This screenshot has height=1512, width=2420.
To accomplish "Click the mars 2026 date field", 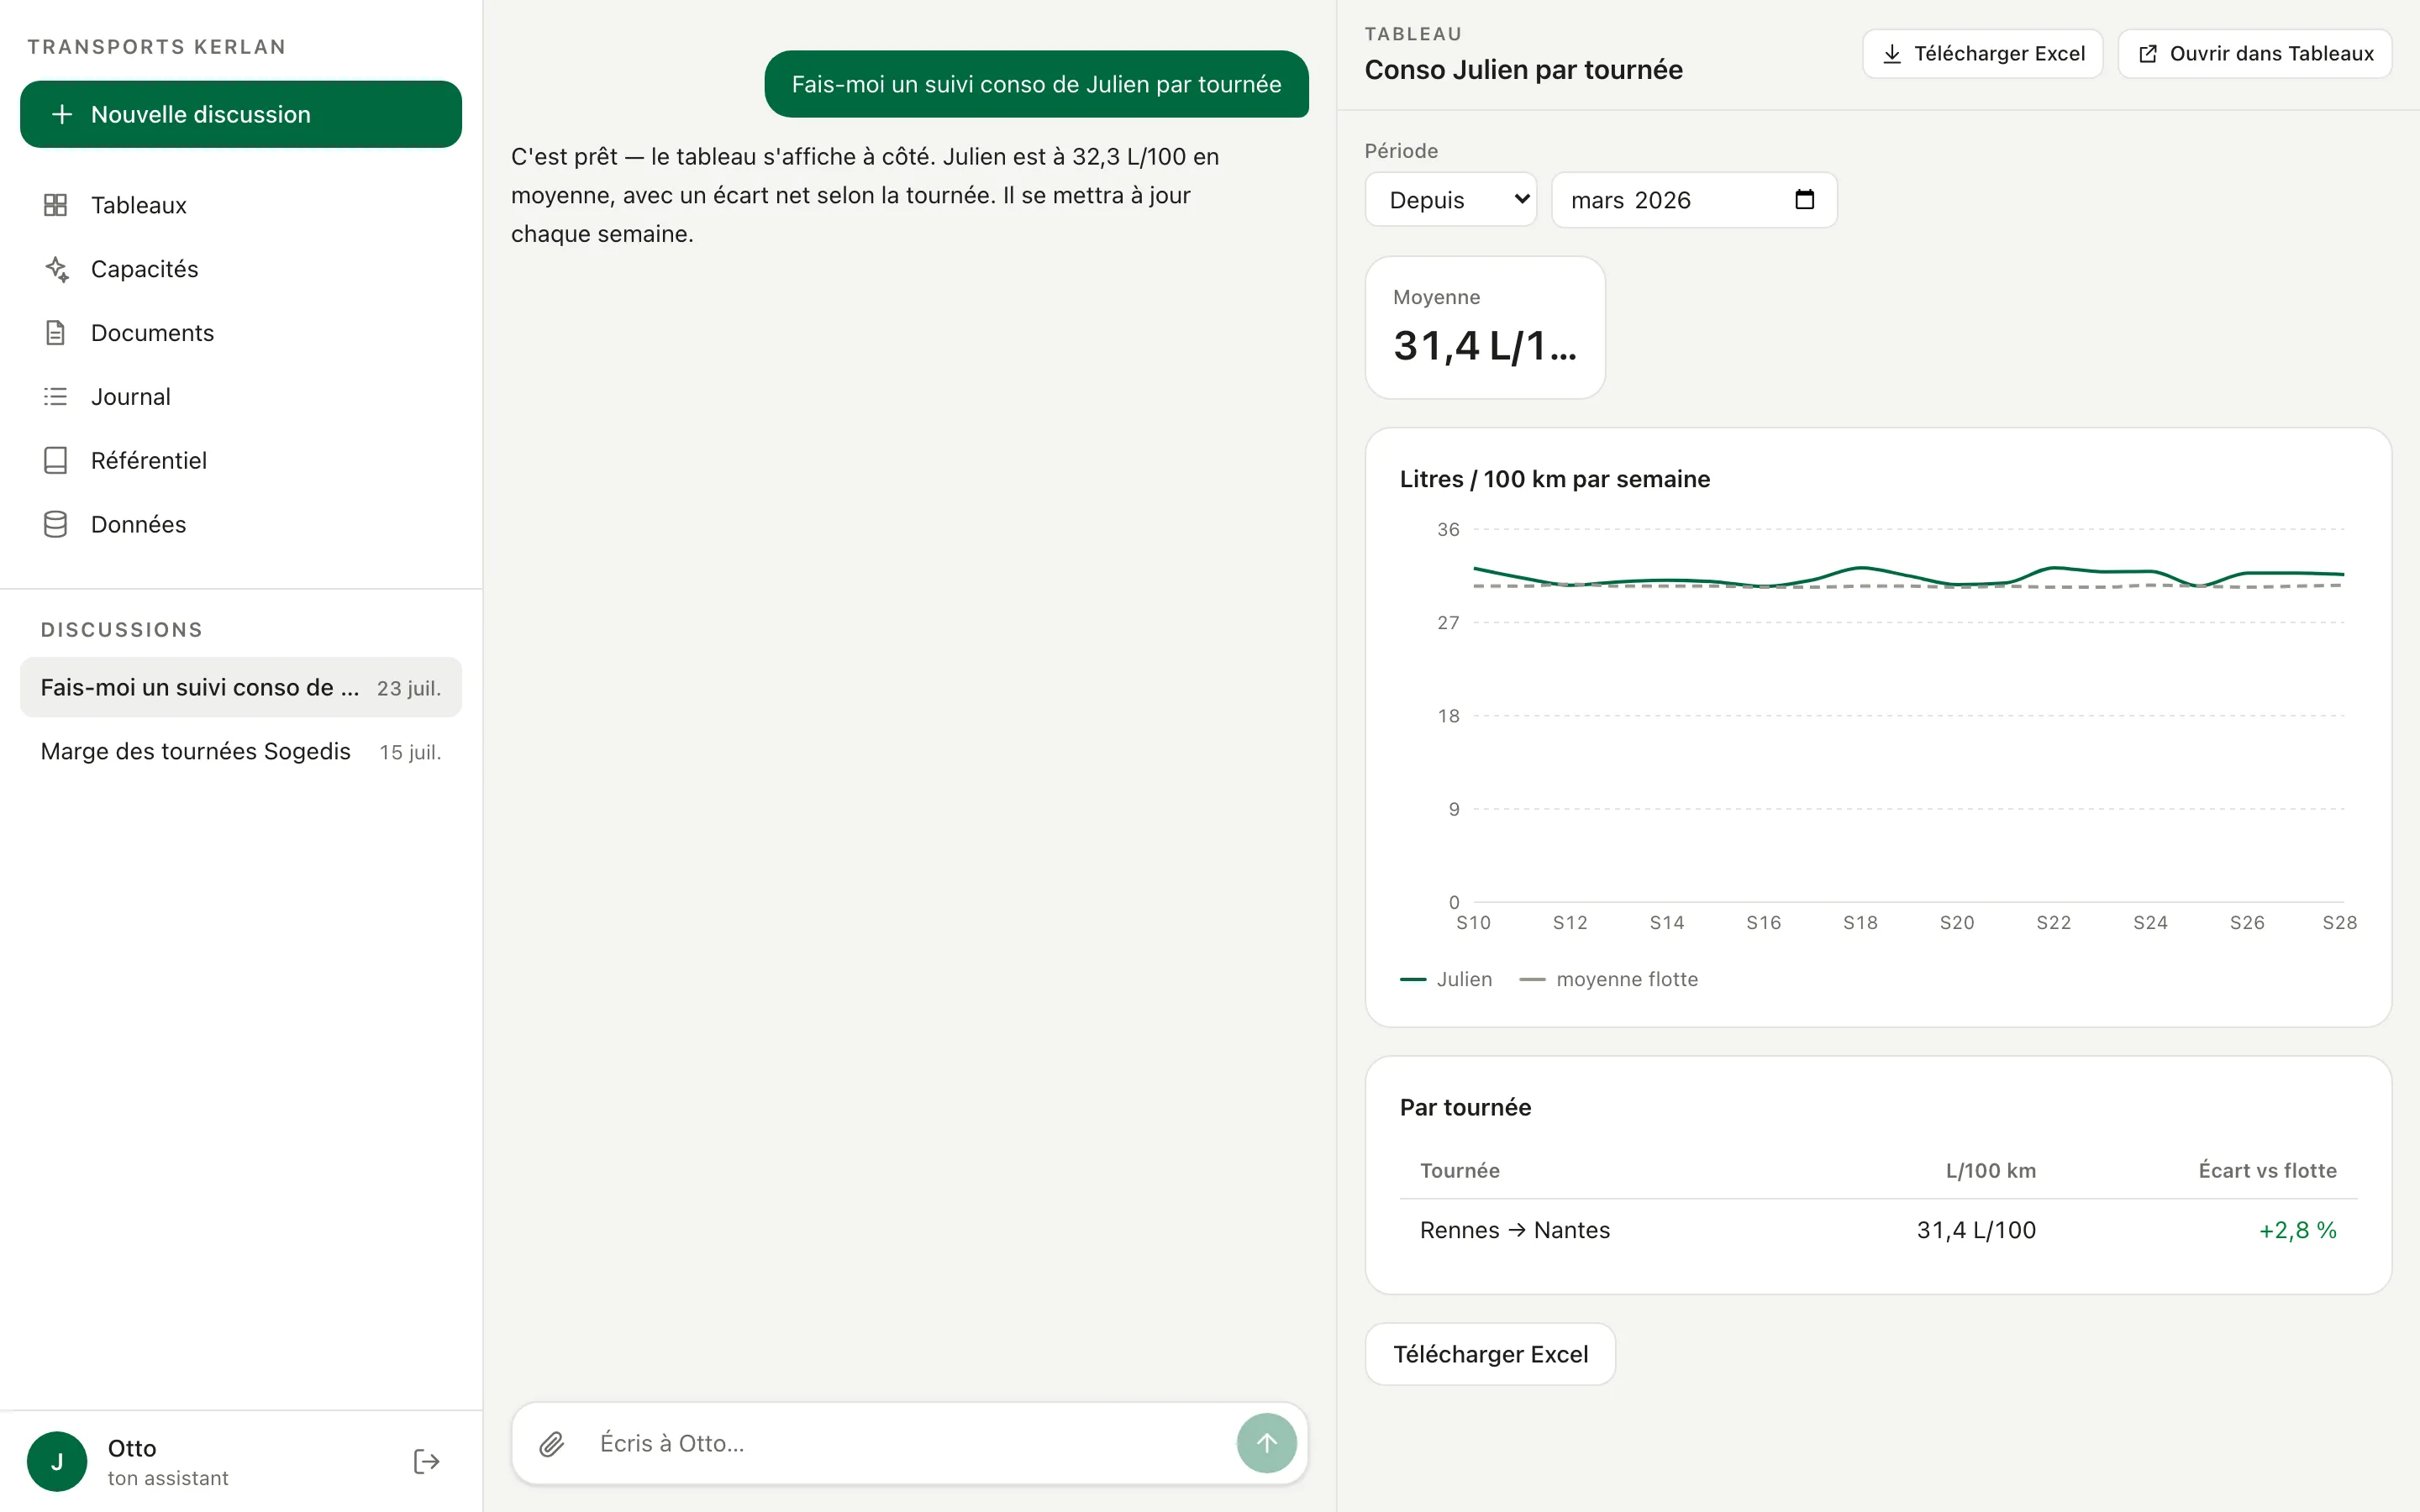I will coord(1694,200).
